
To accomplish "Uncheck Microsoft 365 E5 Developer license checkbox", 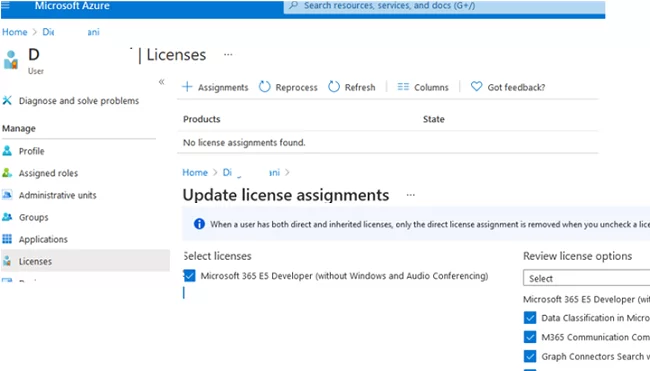I will tap(189, 276).
